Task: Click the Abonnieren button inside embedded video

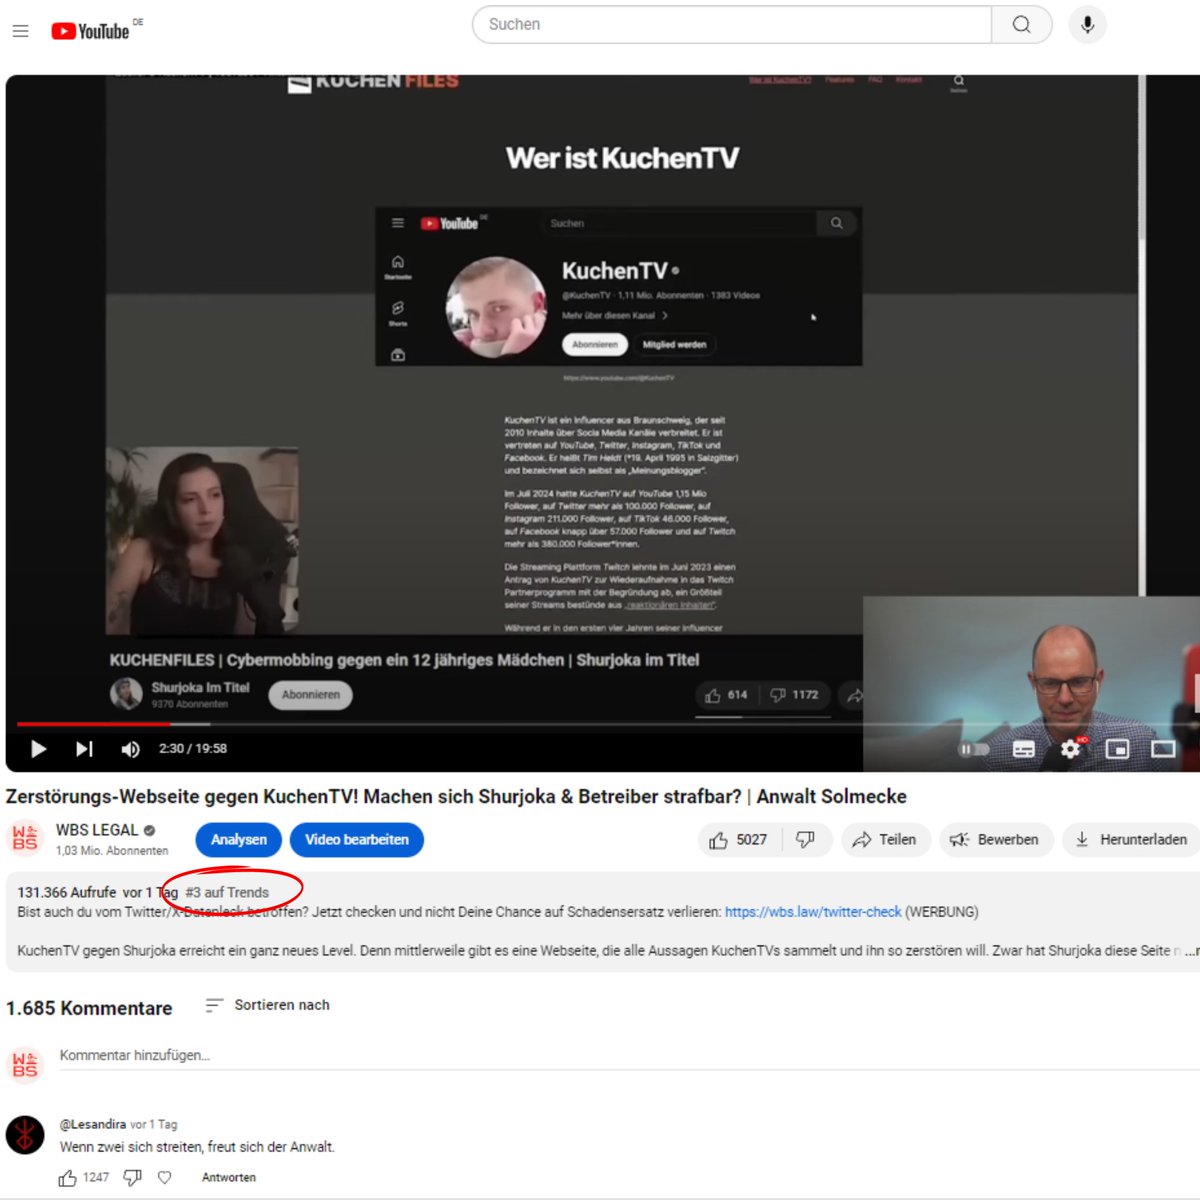Action: (x=311, y=695)
